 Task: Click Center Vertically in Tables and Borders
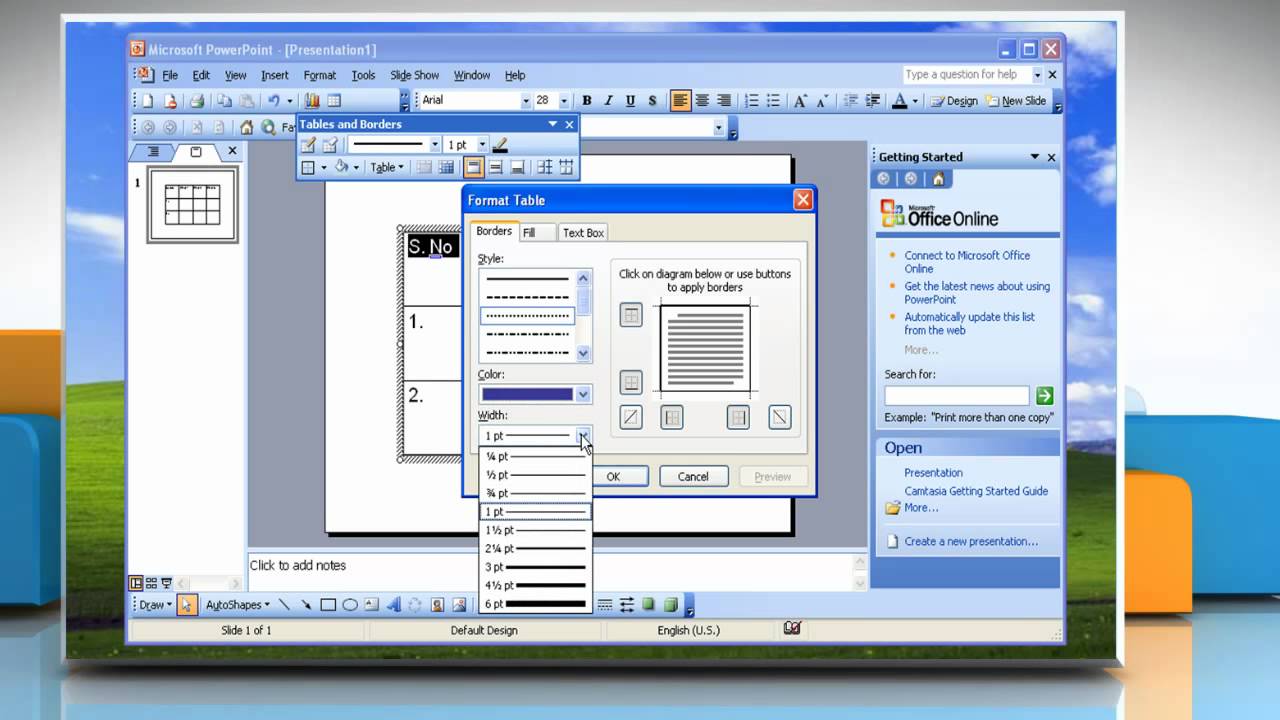pyautogui.click(x=495, y=168)
